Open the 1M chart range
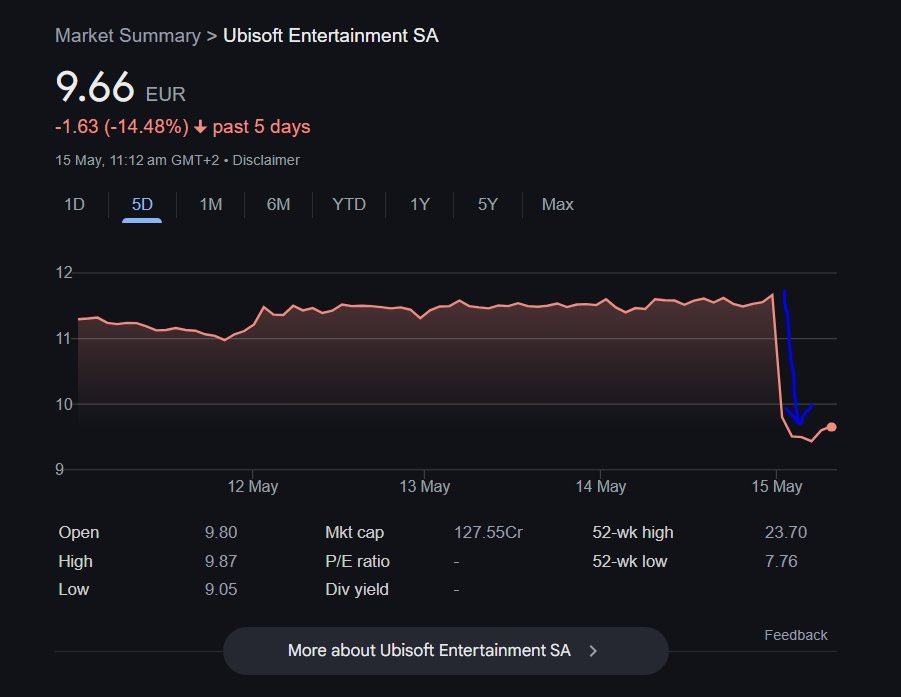Viewport: 901px width, 697px height. coord(211,205)
